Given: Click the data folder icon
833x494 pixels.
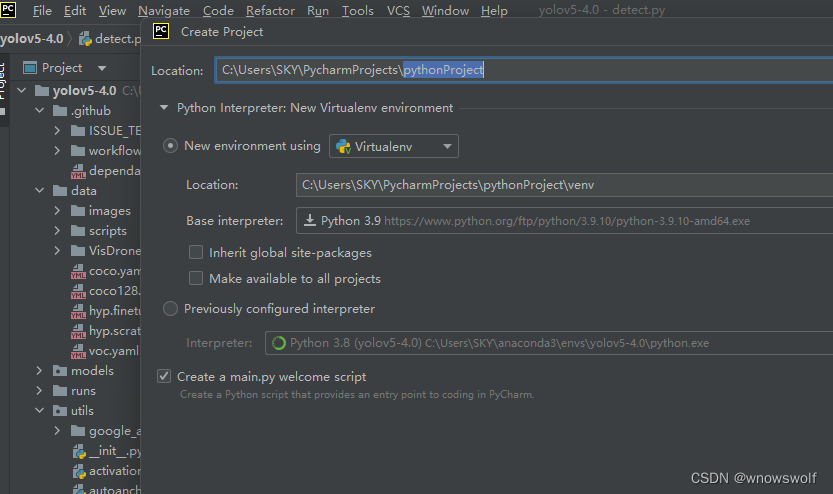Looking at the screenshot, I should (x=60, y=191).
